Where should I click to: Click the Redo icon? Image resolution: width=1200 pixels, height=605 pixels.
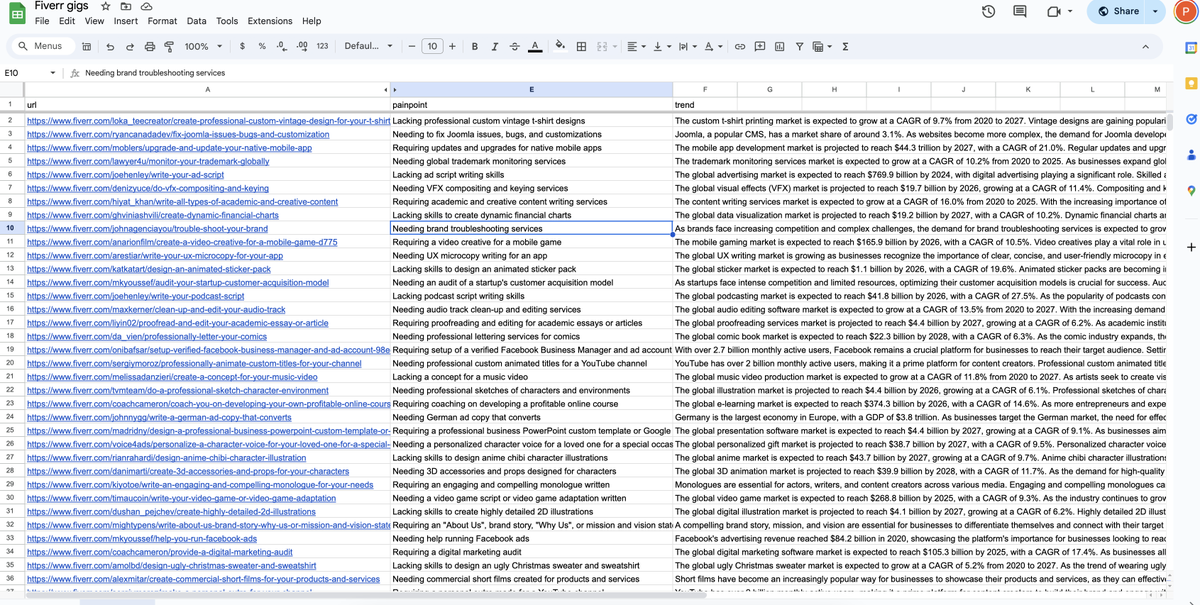[x=129, y=46]
